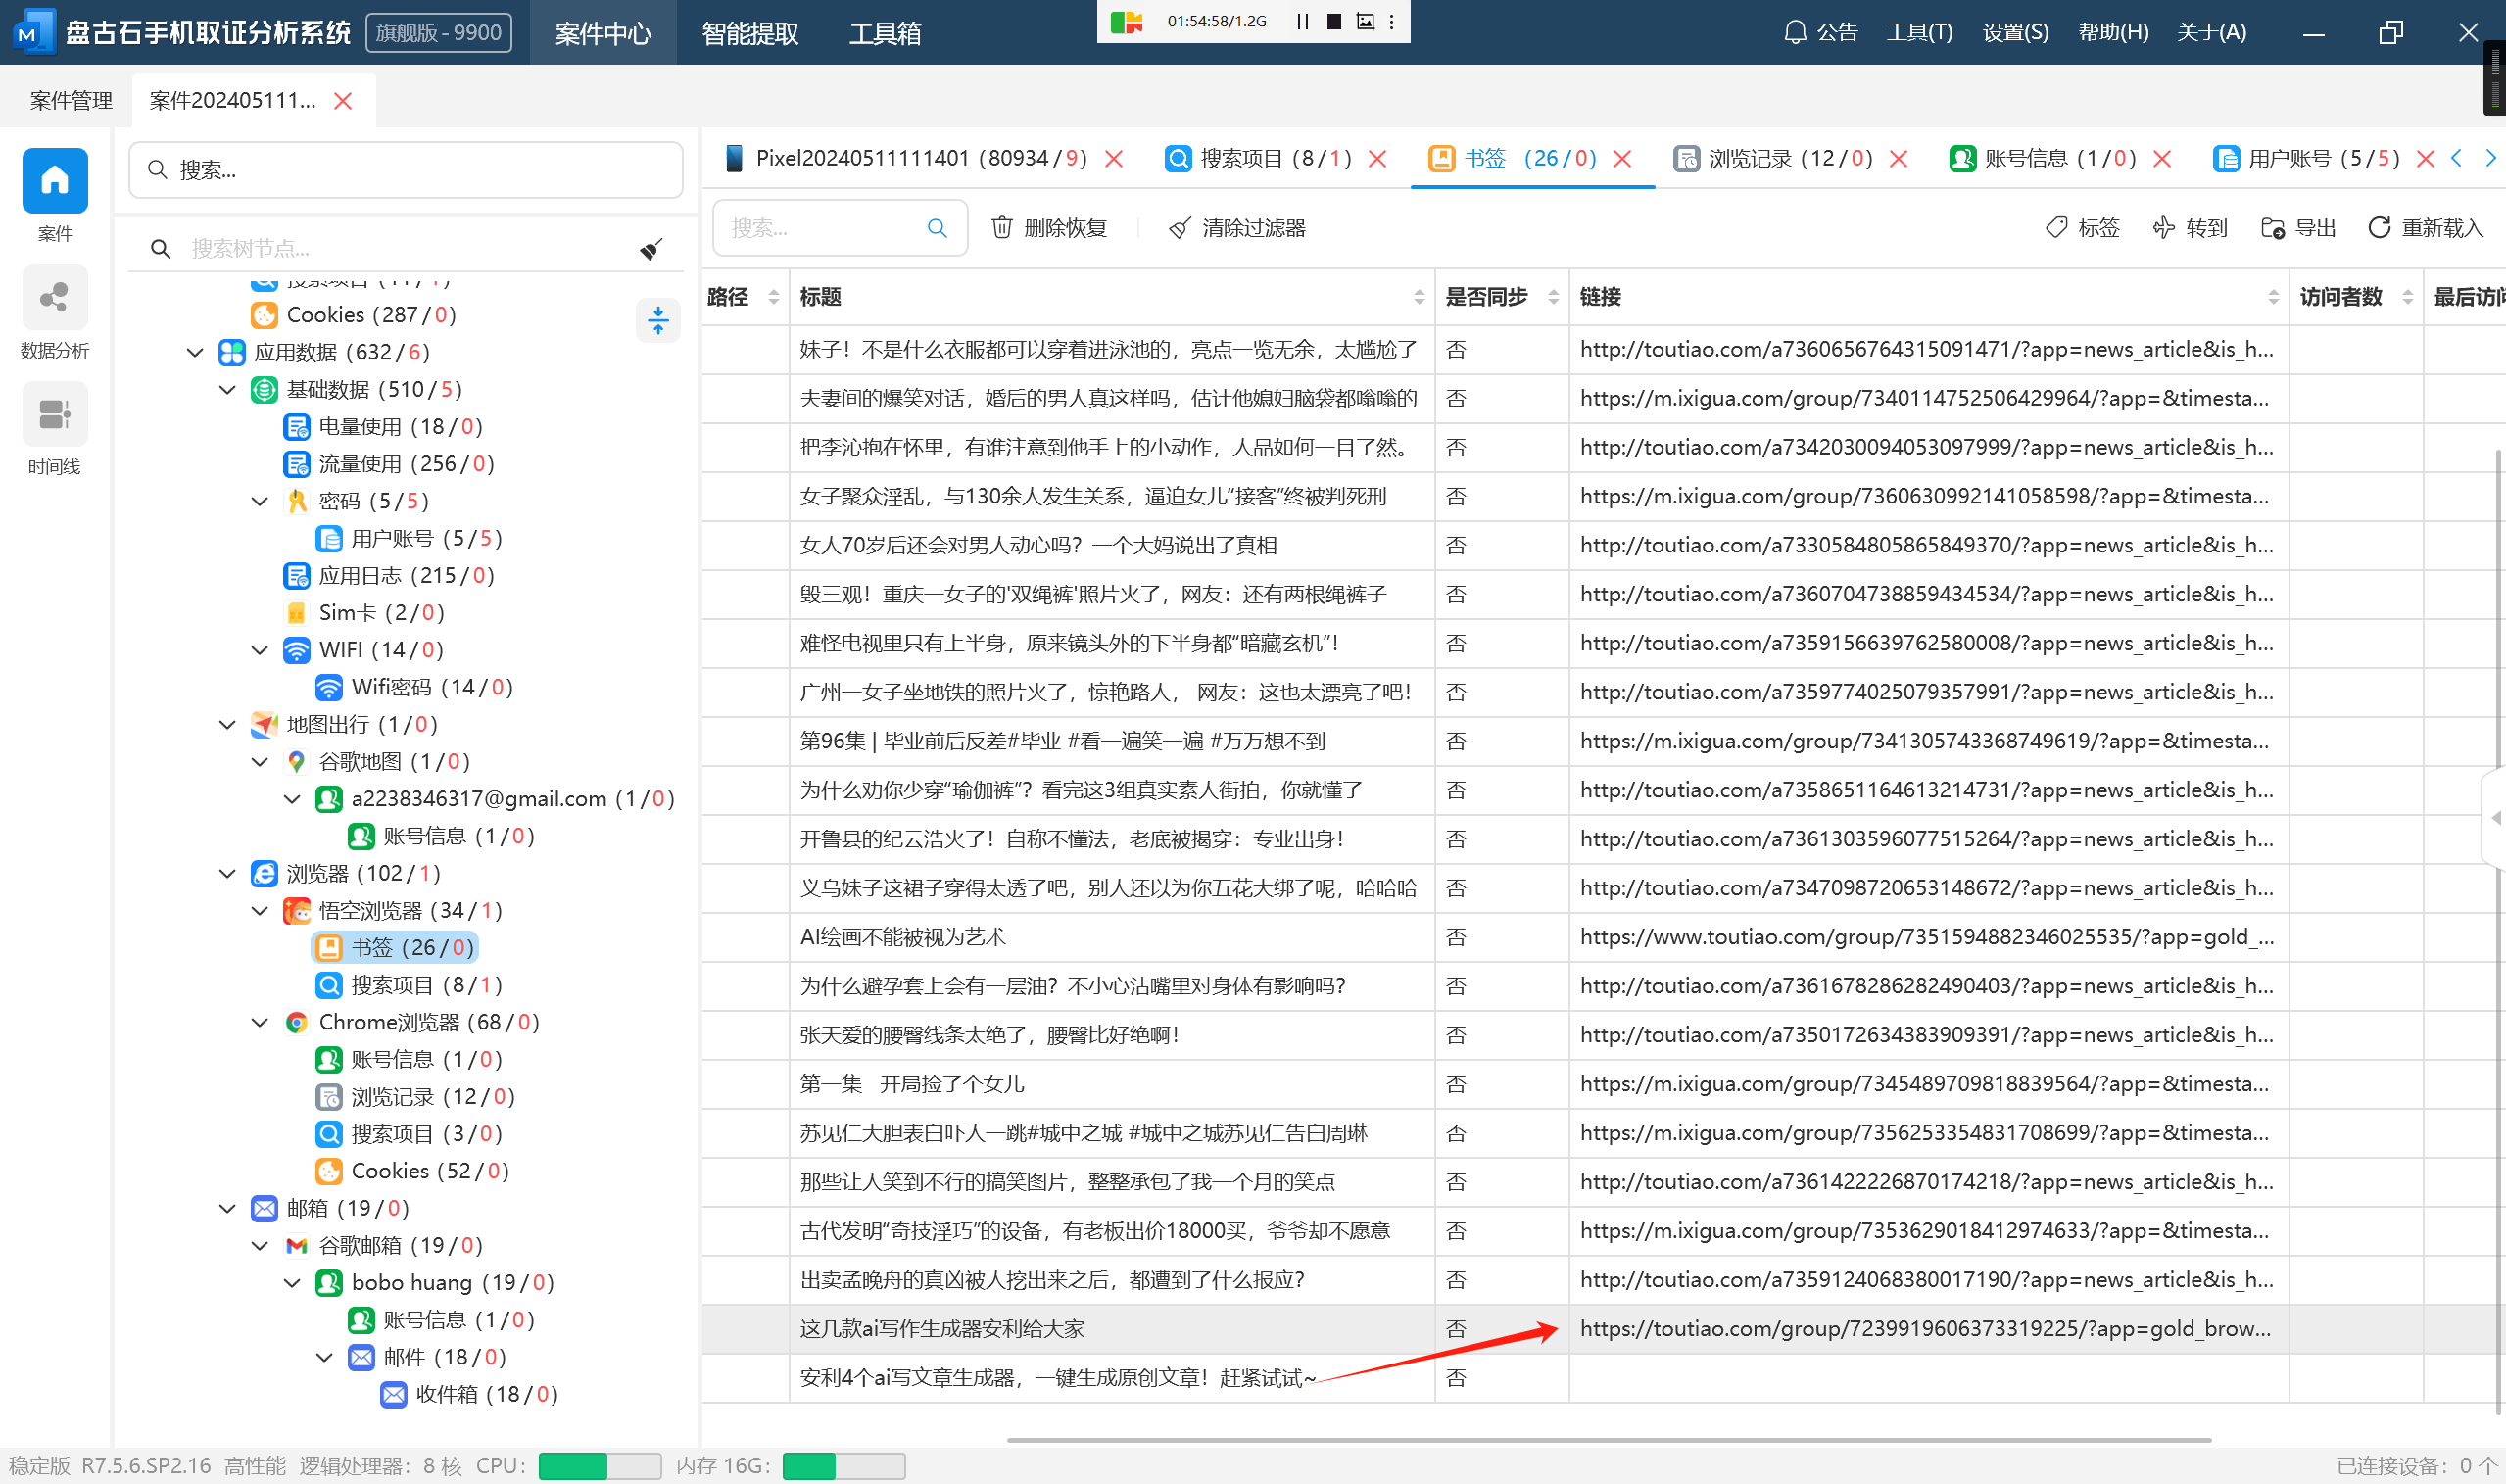Viewport: 2506px width, 1484px height.
Task: Collapse the 应用数据 tree node
Action: (196, 352)
